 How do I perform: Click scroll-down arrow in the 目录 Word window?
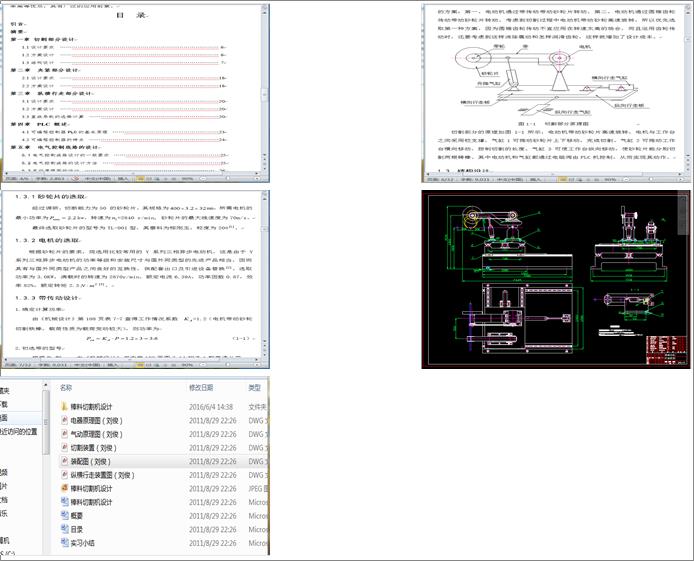[x=265, y=155]
